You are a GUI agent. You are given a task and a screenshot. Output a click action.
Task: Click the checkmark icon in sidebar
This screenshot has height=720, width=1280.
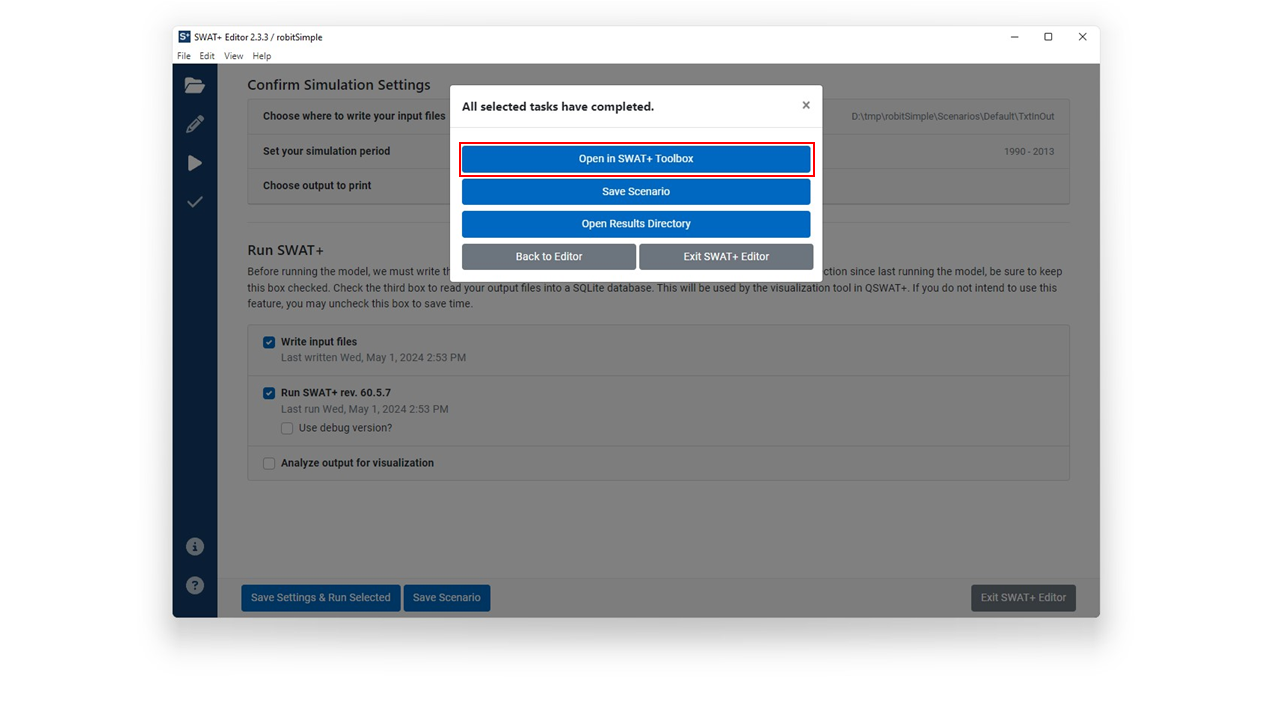point(194,202)
